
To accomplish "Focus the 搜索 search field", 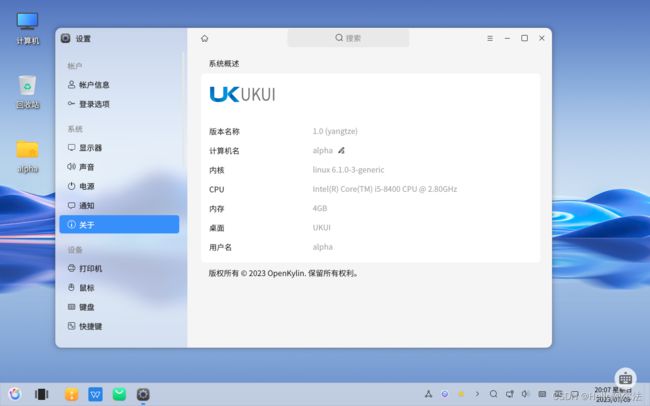I will tap(348, 38).
